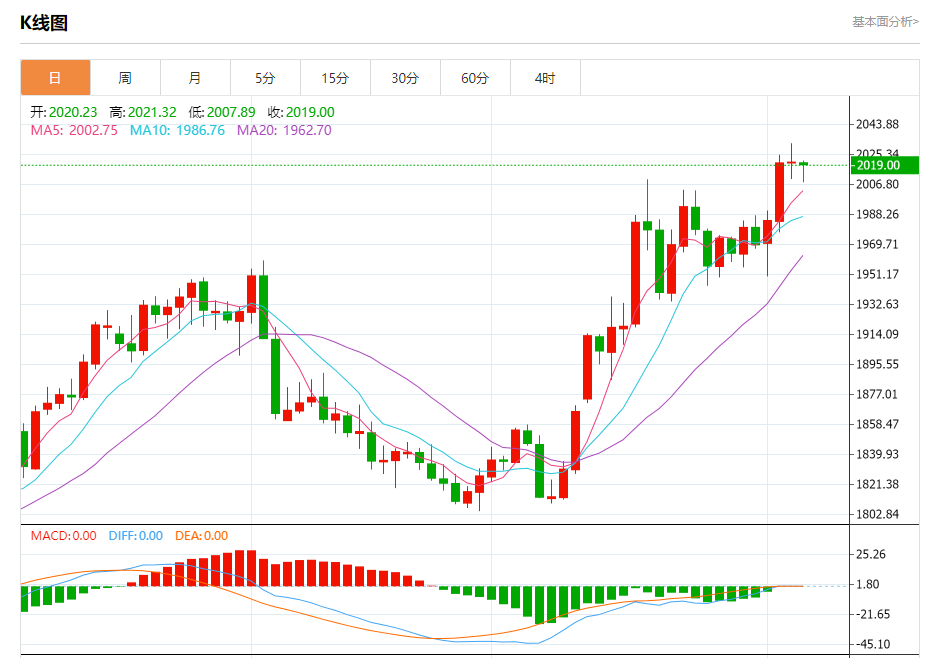Screen dimensions: 936x658
Task: Click the 25.26 MACD axis label
Action: pyautogui.click(x=871, y=555)
